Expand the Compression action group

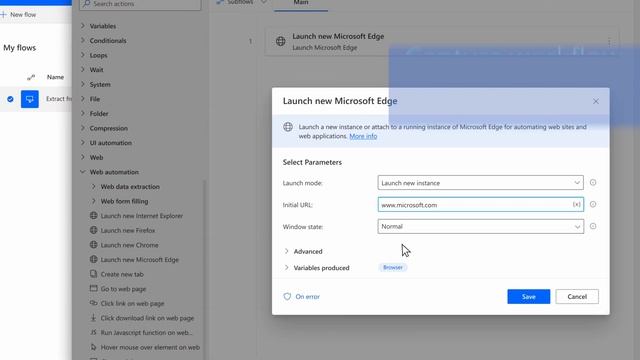pyautogui.click(x=109, y=128)
